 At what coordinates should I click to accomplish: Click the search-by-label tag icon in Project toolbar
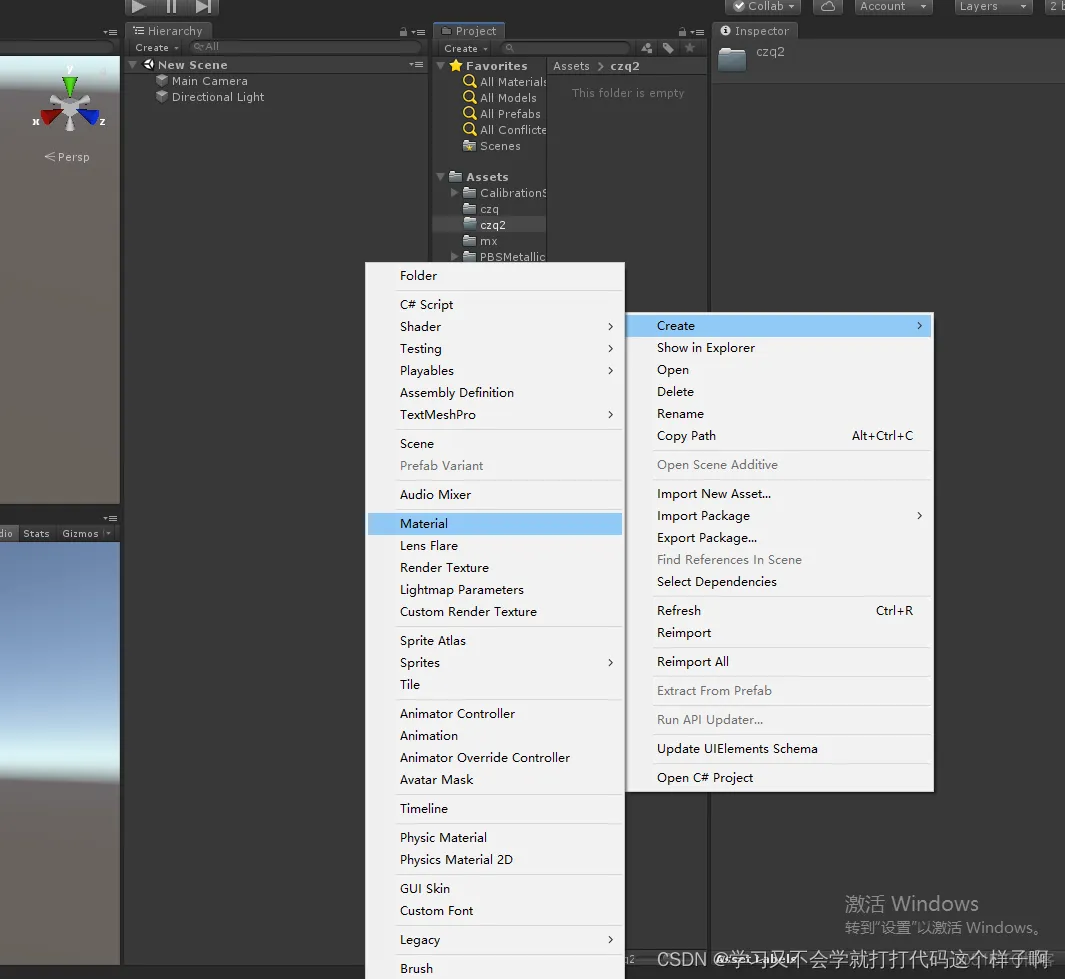point(668,47)
